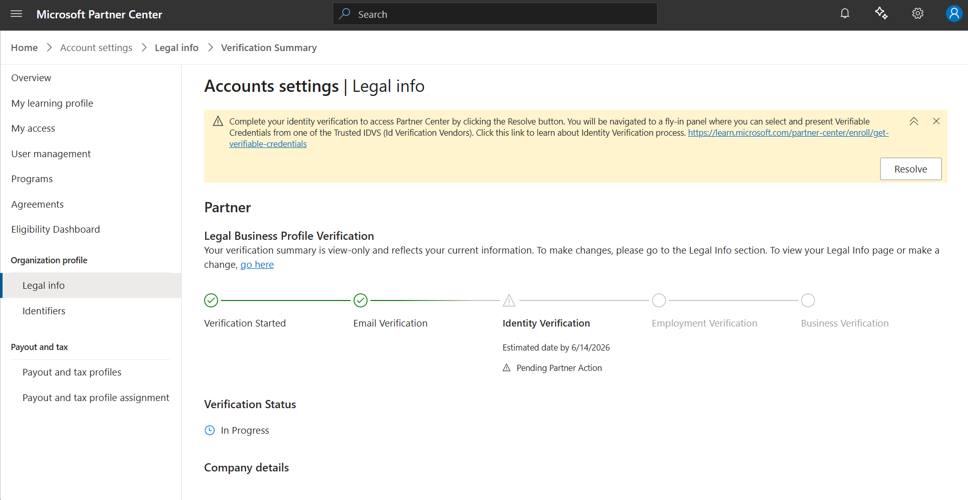
Task: Go to Account settings breadcrumb
Action: [x=96, y=48]
